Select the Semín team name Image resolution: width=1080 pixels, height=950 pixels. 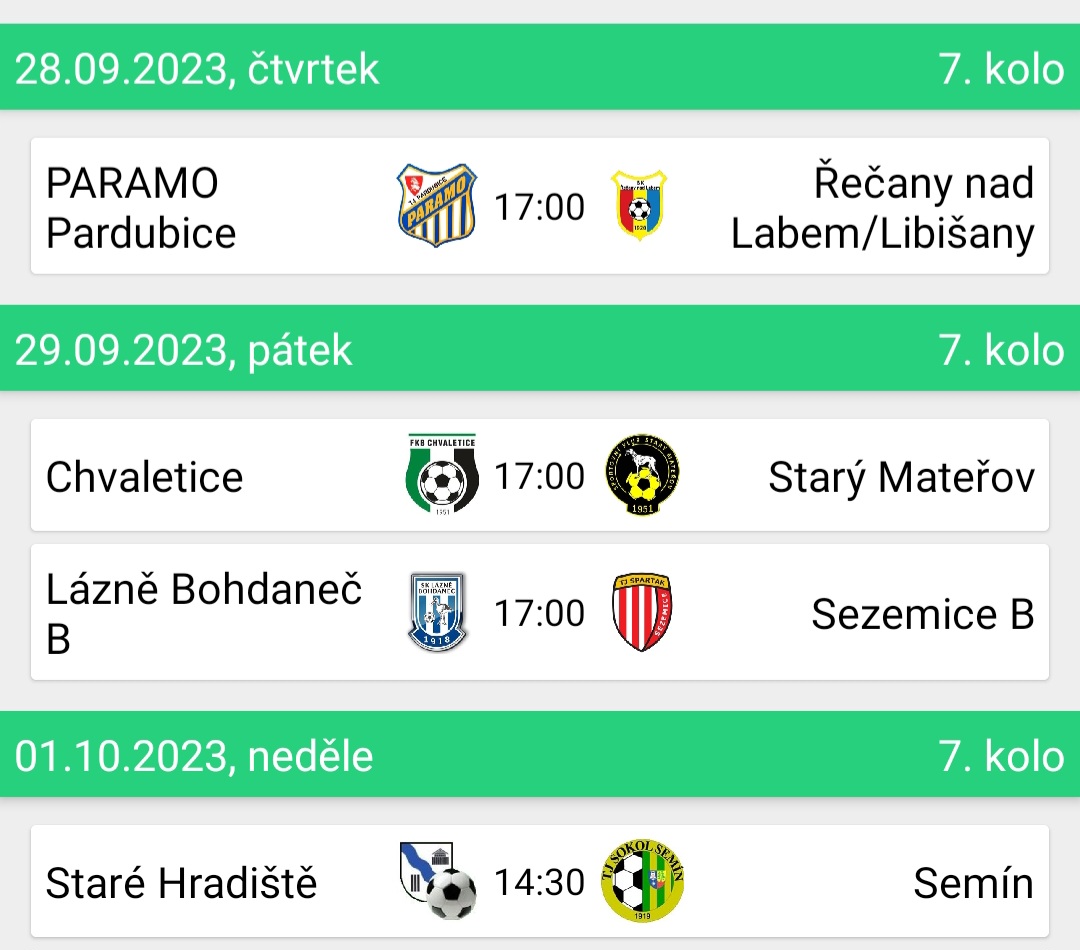973,882
